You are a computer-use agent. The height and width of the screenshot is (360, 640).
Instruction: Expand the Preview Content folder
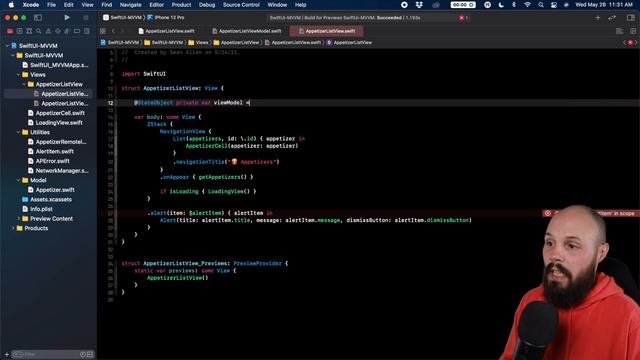tap(19, 219)
